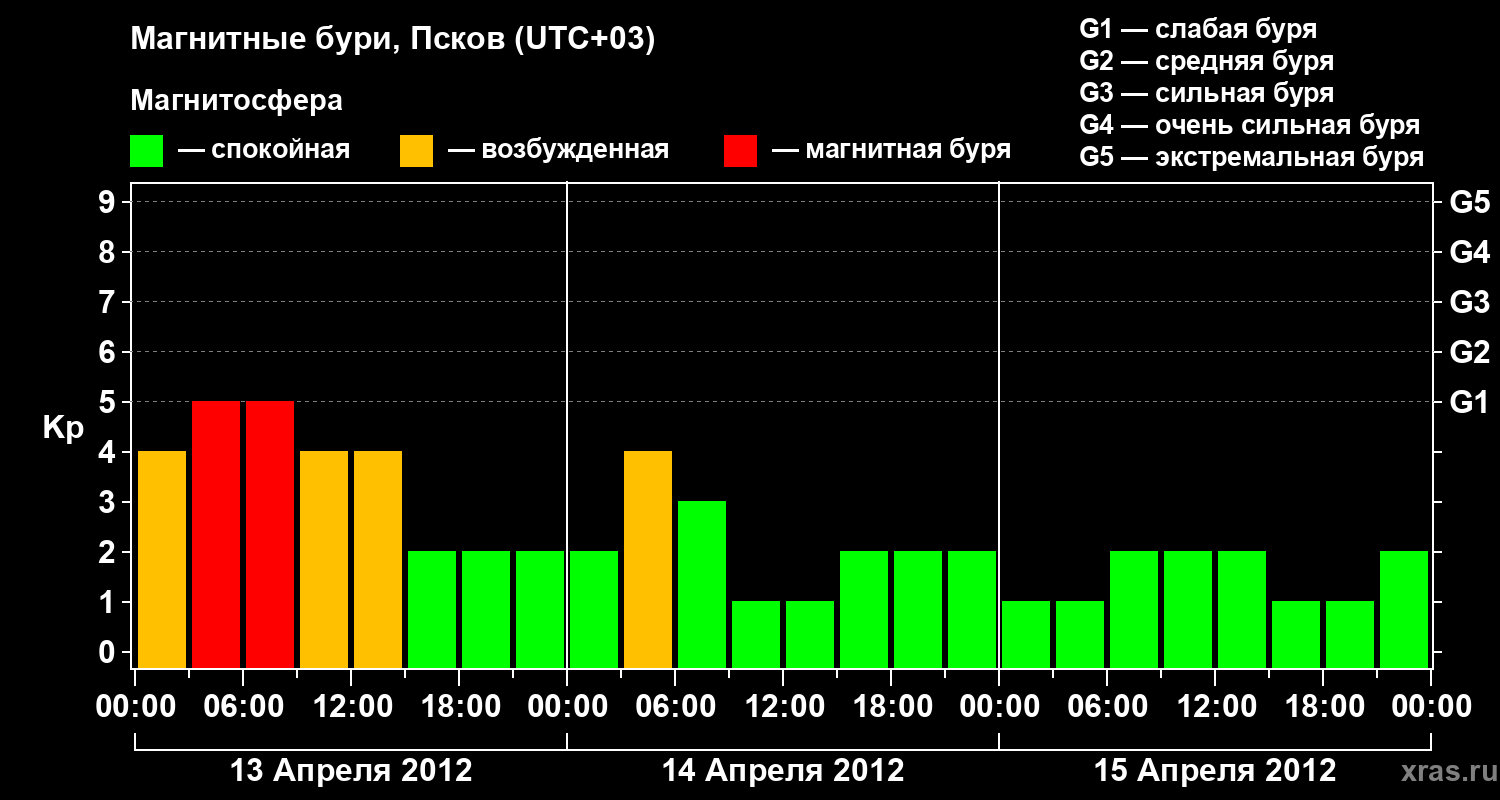Viewport: 1500px width, 800px height.
Task: Click the 06:00 time label for 13 April
Action: pyautogui.click(x=243, y=707)
